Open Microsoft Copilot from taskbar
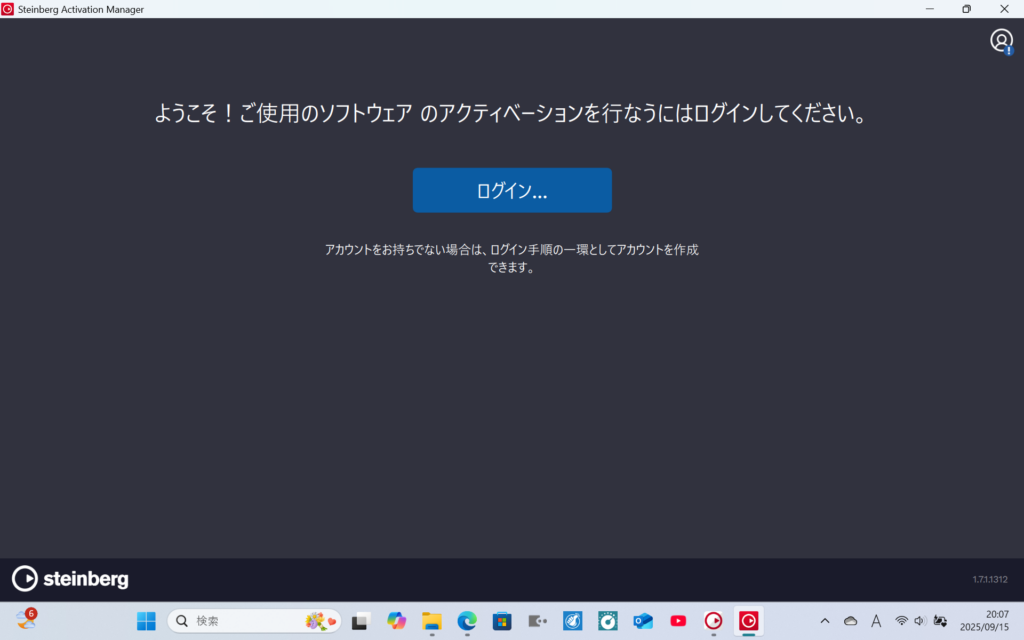 (397, 621)
